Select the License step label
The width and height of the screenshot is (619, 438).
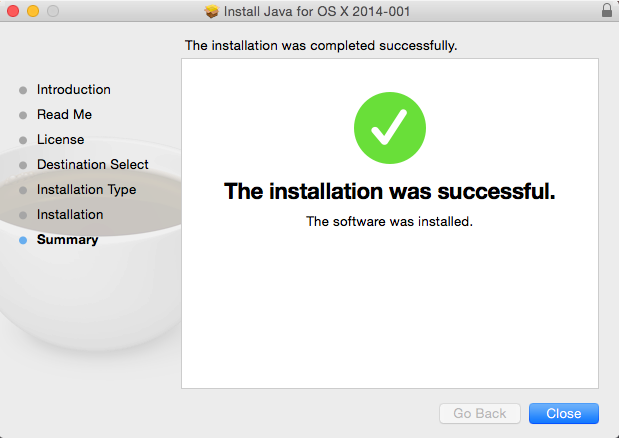60,139
